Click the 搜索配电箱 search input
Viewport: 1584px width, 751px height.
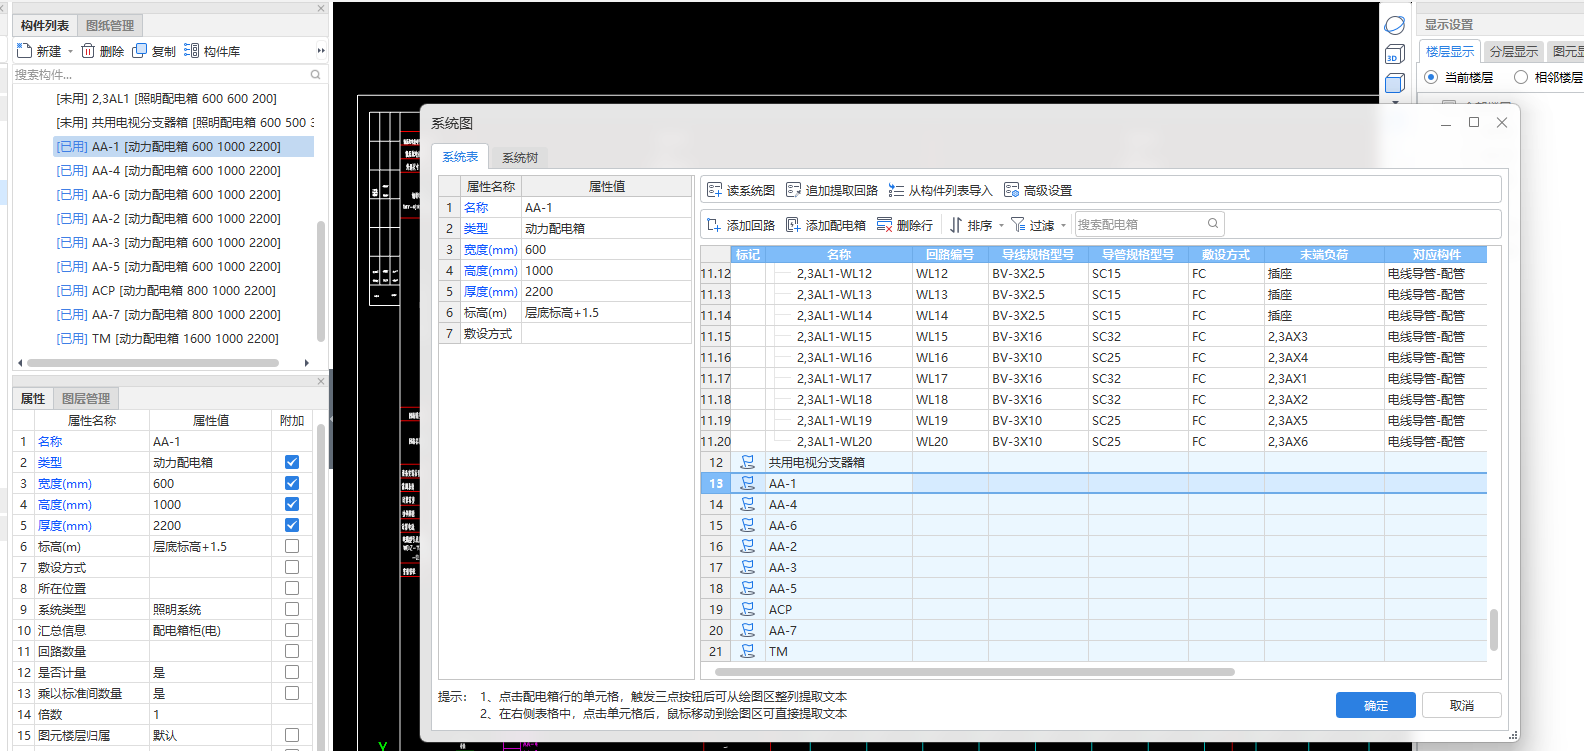pos(1140,224)
